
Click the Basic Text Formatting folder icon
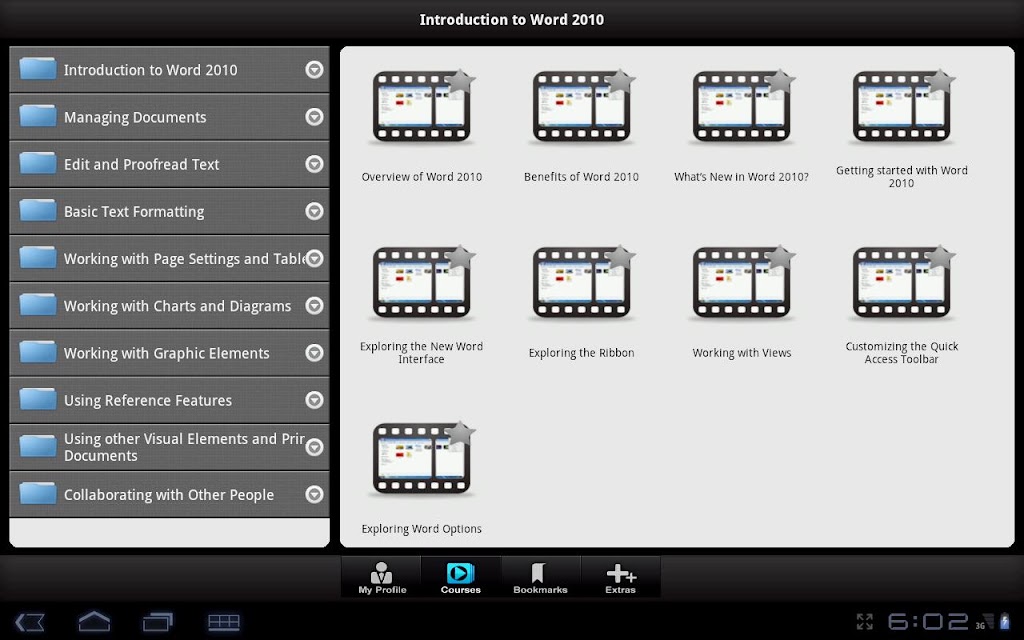point(38,210)
